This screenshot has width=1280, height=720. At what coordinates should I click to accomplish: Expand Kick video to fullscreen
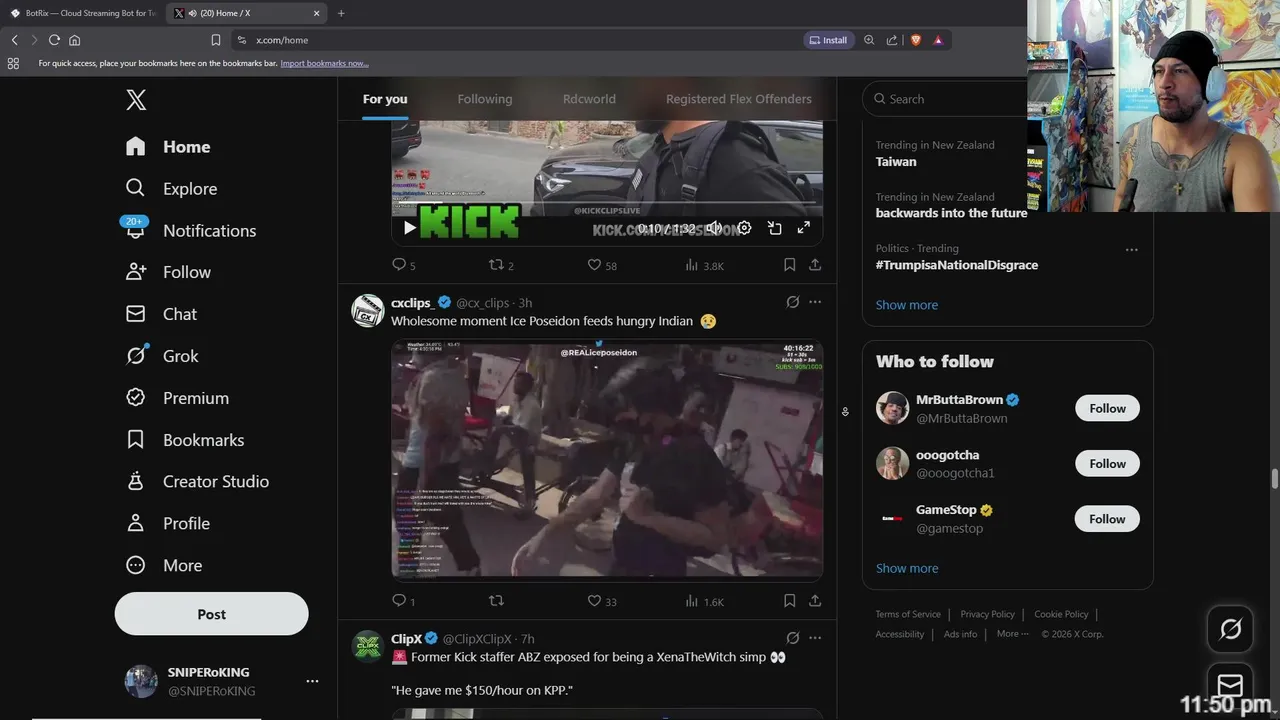(x=803, y=228)
